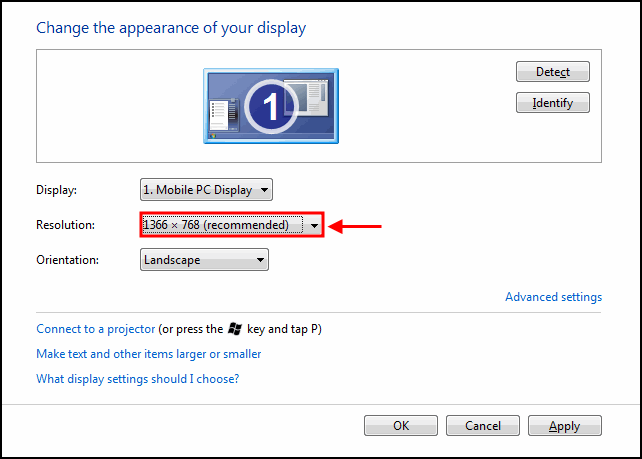
Task: Click the Orientation field label
Action: (x=67, y=260)
